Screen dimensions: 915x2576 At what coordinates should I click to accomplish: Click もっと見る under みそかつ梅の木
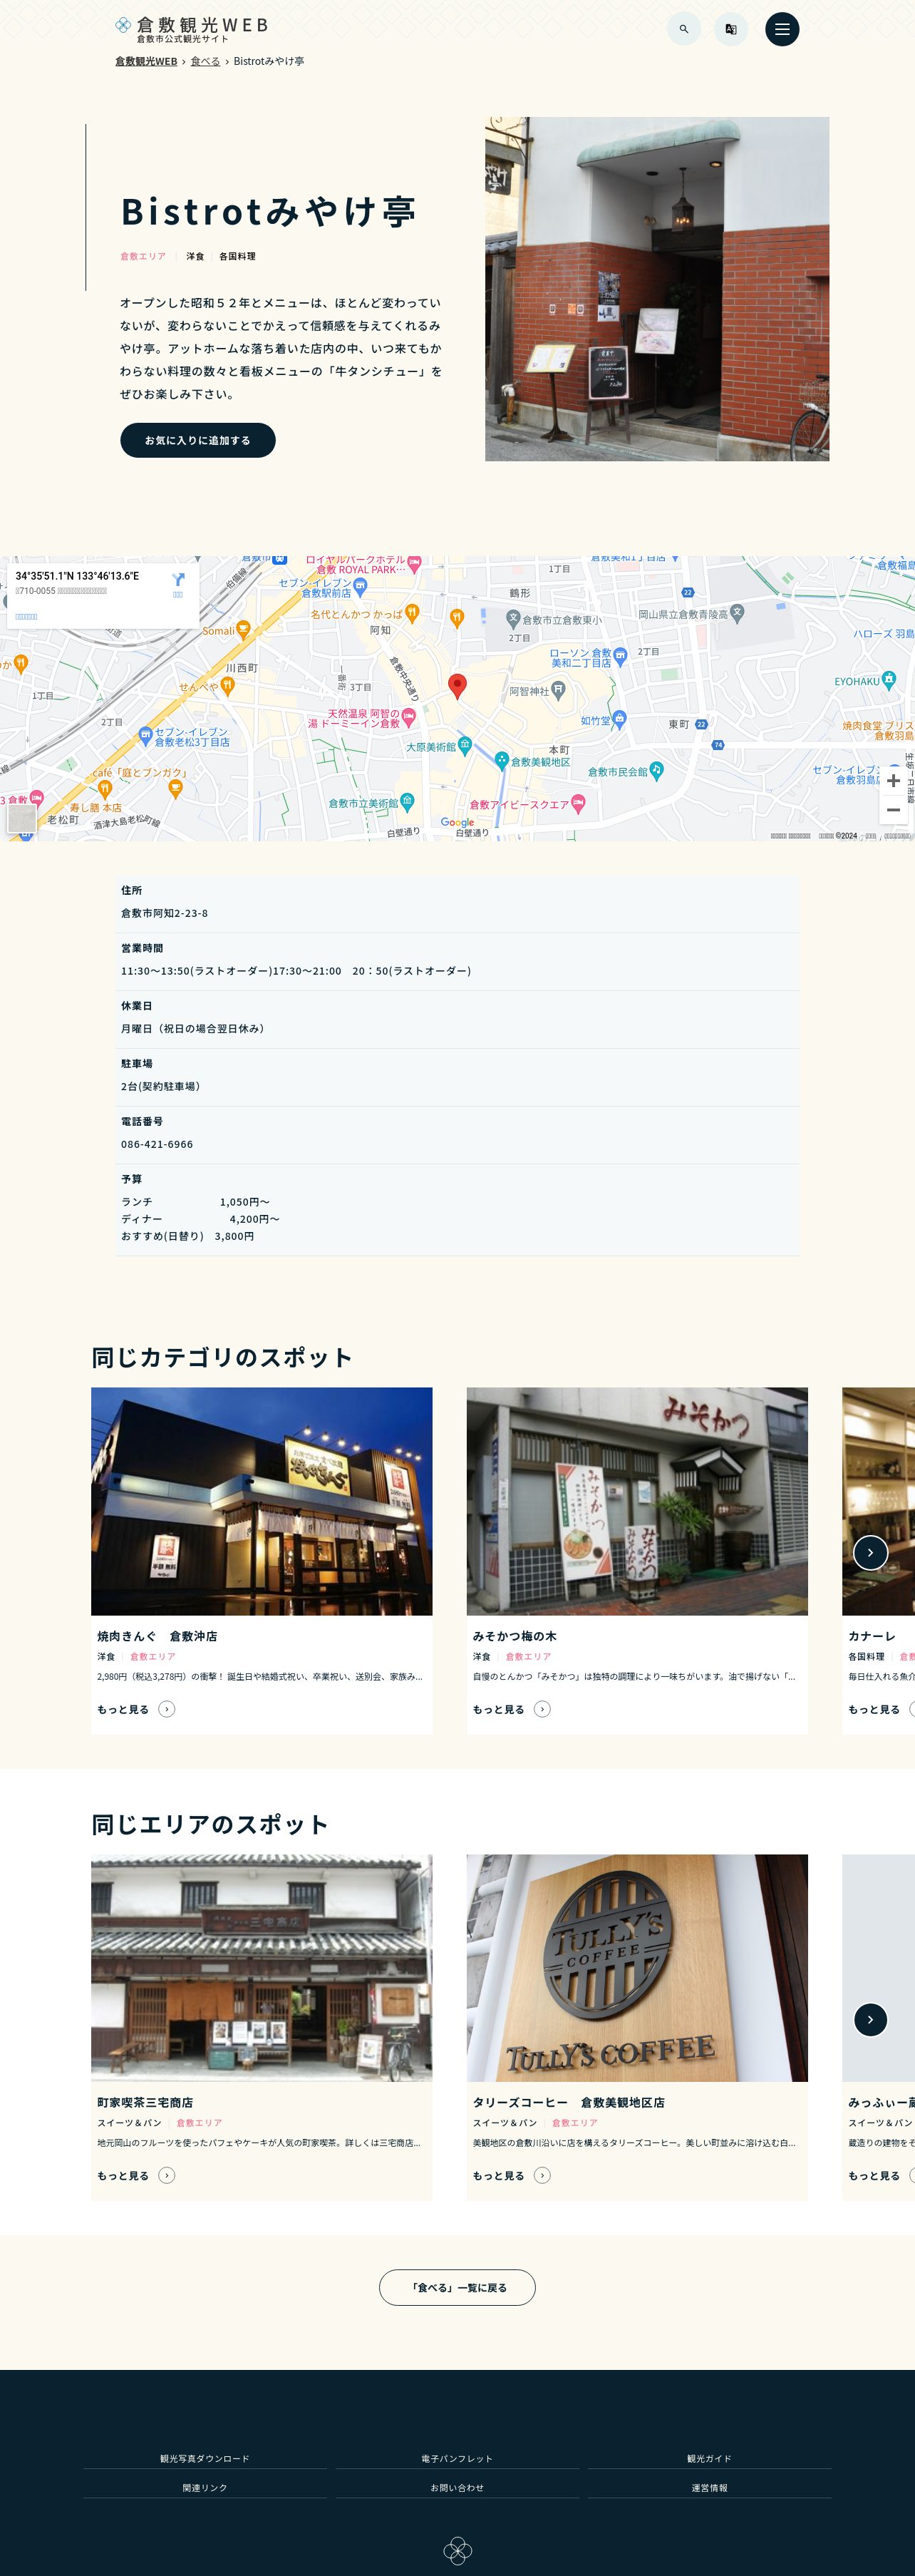click(x=512, y=1709)
